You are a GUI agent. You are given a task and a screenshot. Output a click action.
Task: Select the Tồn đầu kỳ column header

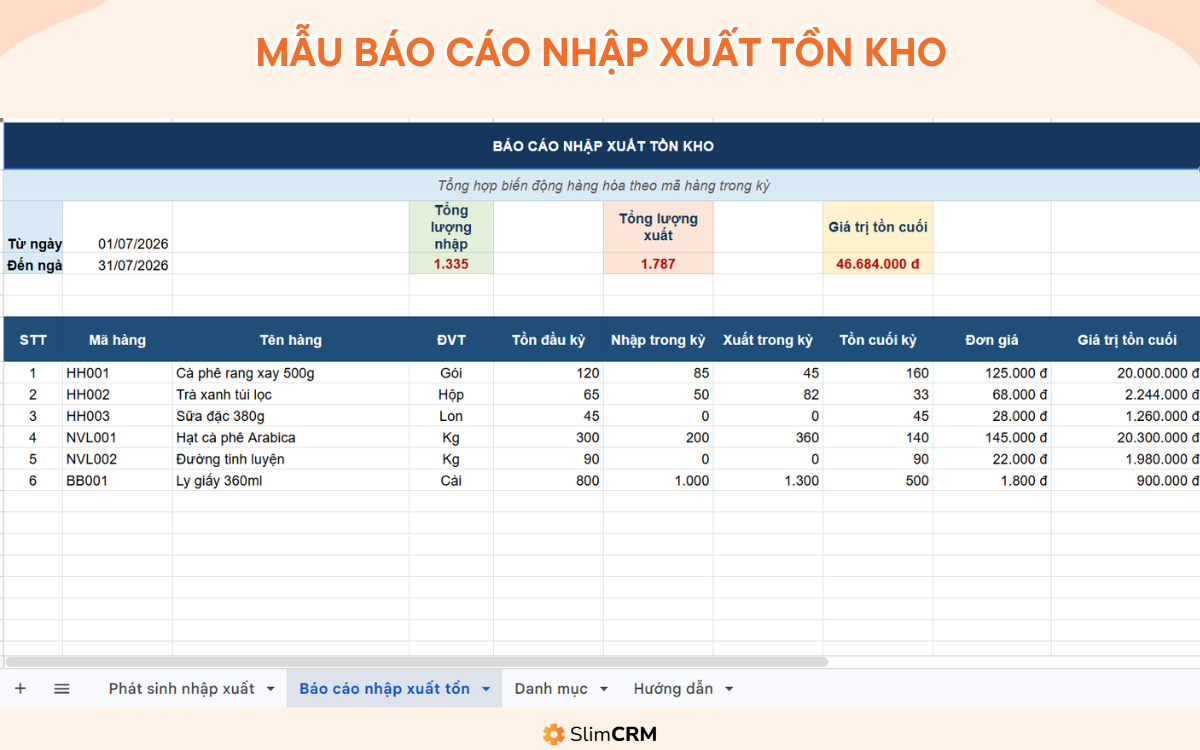pos(548,340)
